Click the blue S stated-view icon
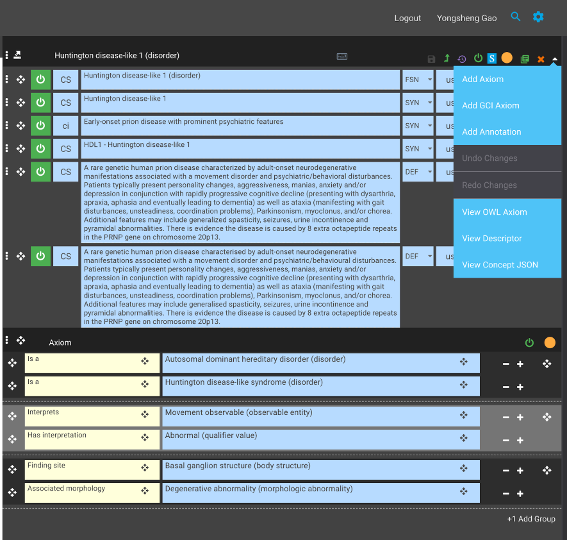The height and width of the screenshot is (540, 567). click(x=492, y=58)
